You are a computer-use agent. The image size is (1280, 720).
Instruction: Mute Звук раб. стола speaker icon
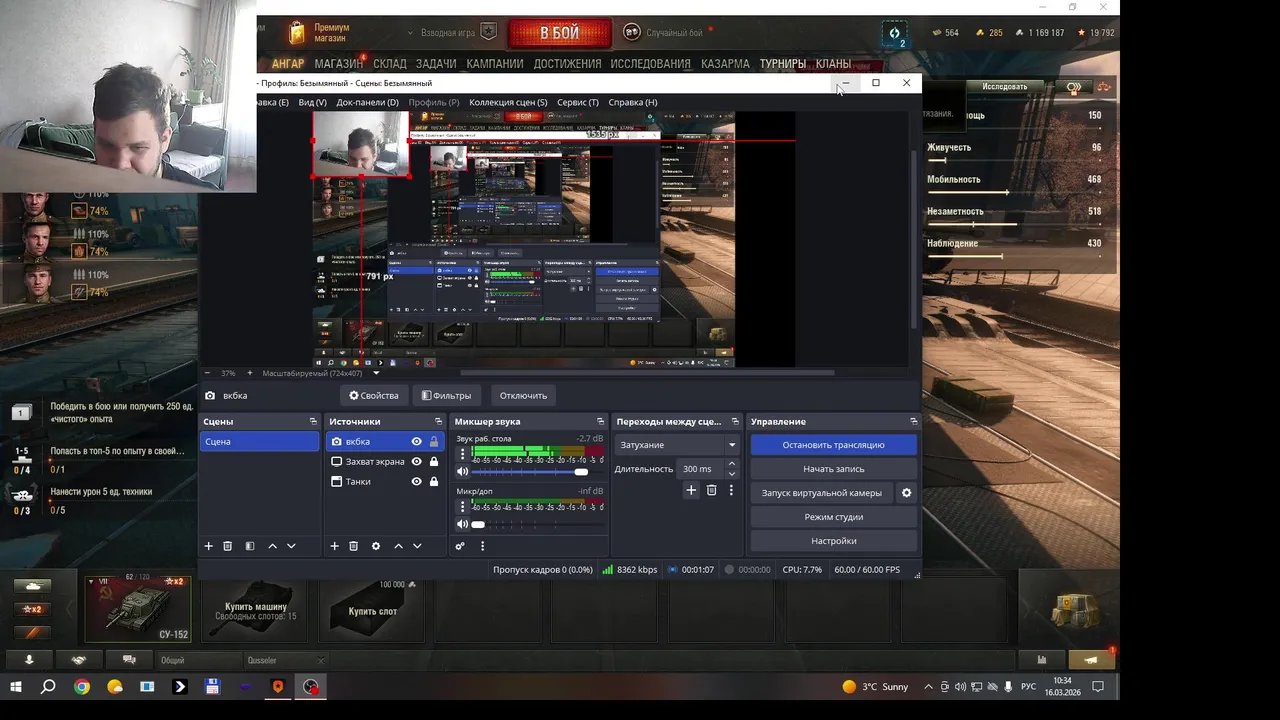tap(462, 471)
